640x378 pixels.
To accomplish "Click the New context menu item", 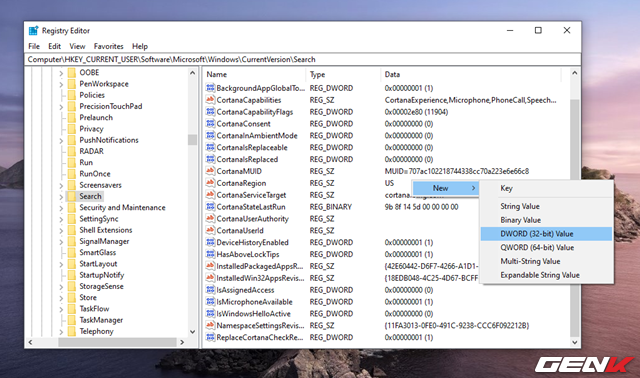I will point(445,188).
